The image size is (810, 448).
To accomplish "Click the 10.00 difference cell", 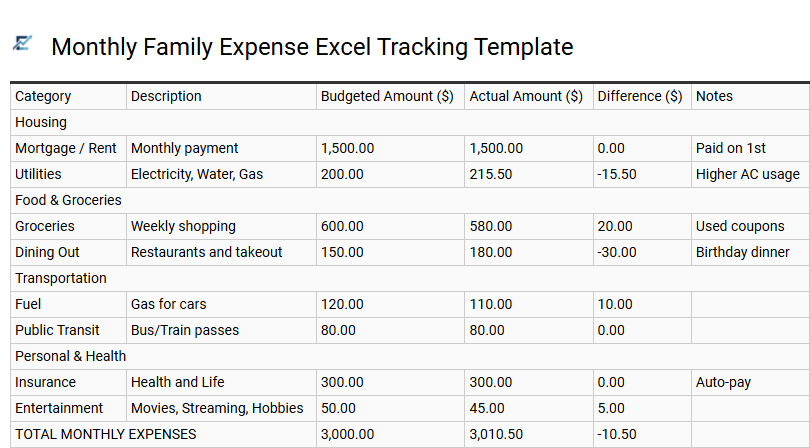I will [642, 304].
